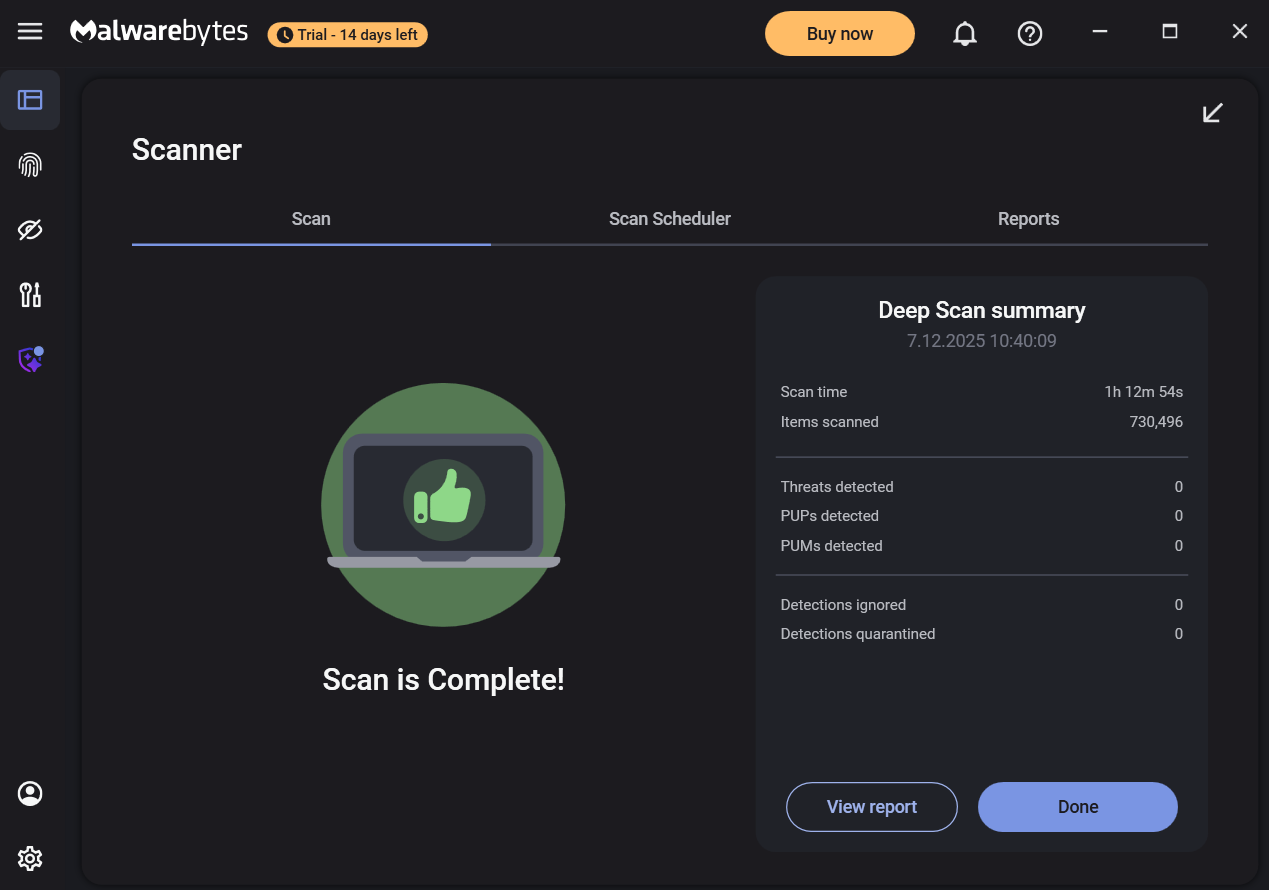This screenshot has height=890, width=1269.
Task: Maximize the Malwarebytes window
Action: (x=1170, y=32)
